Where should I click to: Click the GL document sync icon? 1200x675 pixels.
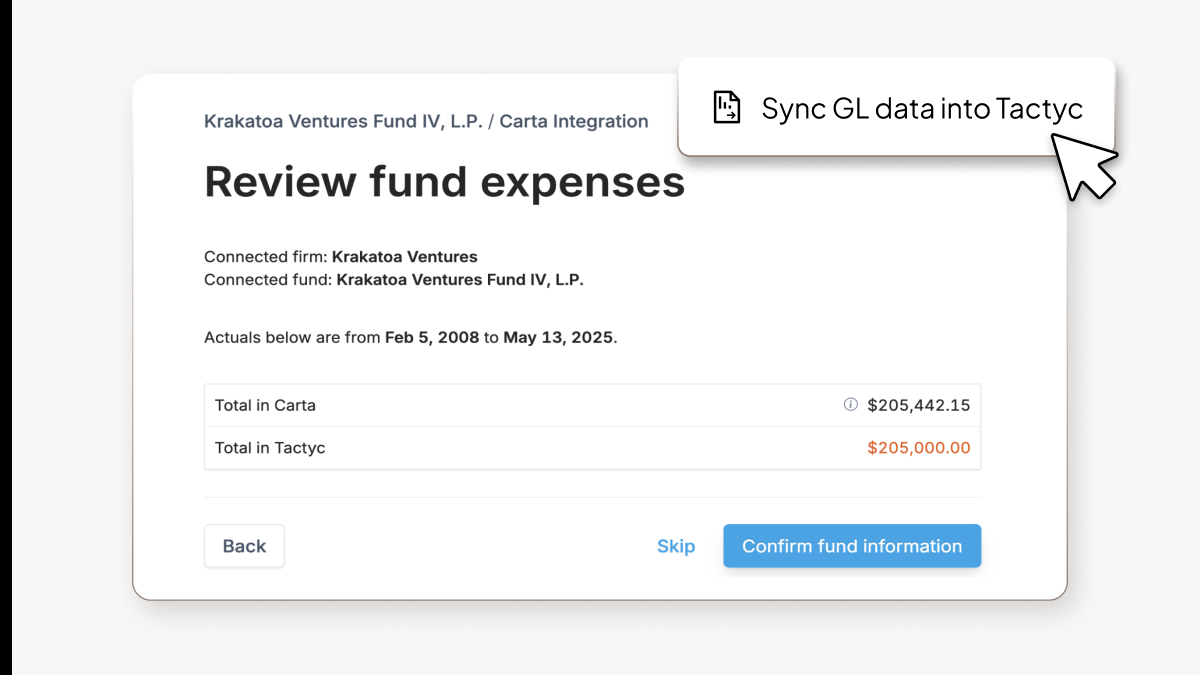coord(727,107)
